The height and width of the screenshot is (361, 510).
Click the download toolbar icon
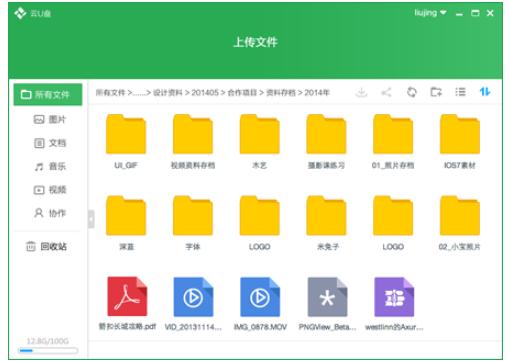[x=361, y=92]
